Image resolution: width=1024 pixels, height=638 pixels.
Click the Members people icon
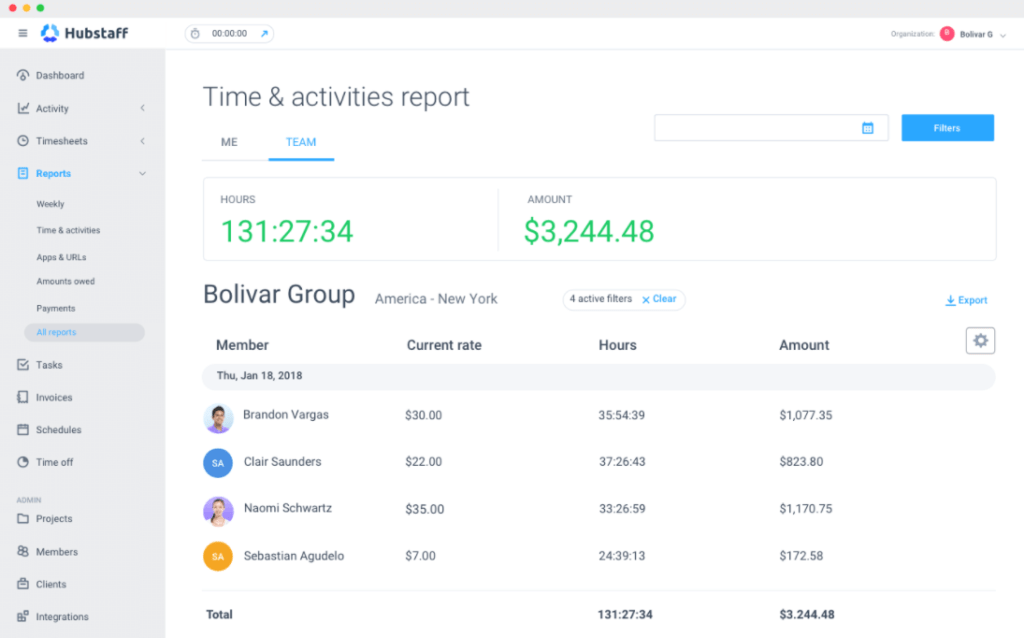pos(23,551)
